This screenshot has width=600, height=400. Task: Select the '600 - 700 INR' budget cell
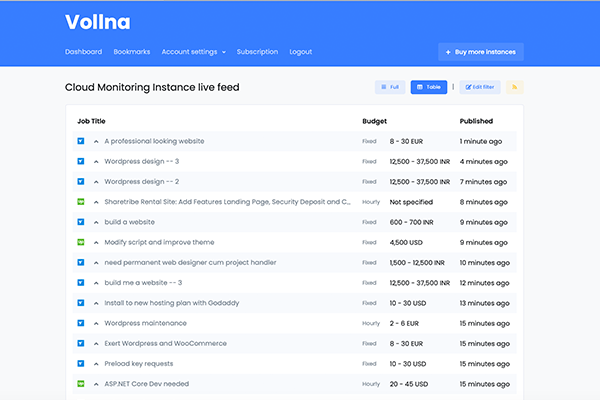click(x=411, y=222)
